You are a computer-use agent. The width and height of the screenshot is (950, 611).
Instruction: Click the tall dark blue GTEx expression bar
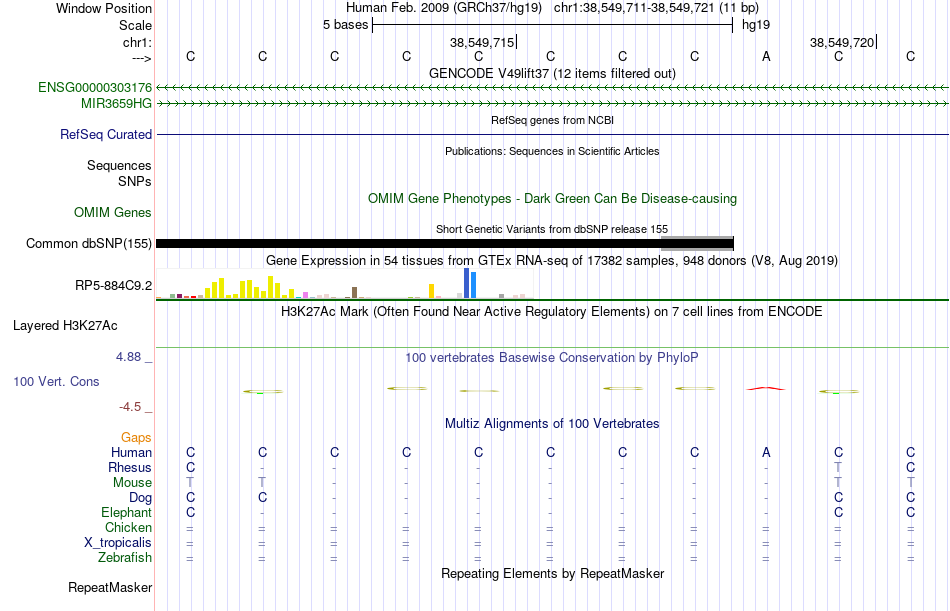click(x=467, y=283)
